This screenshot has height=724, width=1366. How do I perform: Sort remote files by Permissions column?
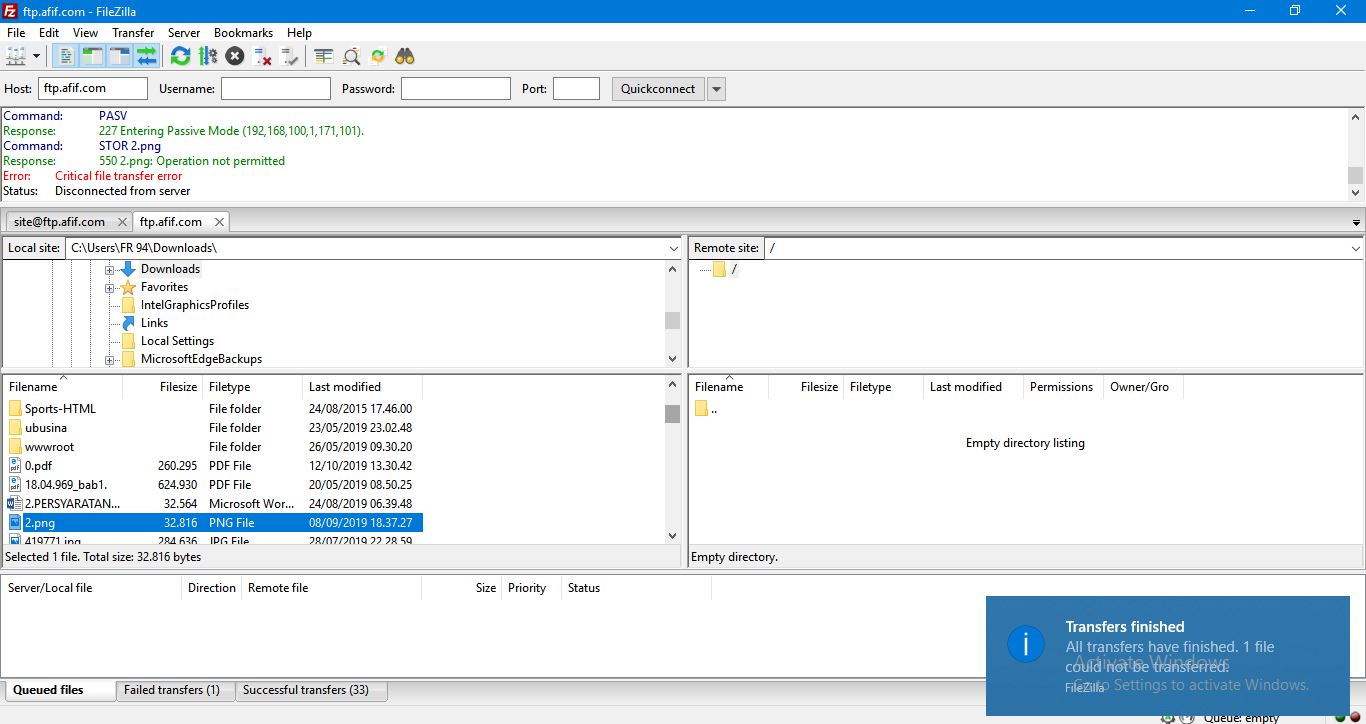tap(1063, 387)
